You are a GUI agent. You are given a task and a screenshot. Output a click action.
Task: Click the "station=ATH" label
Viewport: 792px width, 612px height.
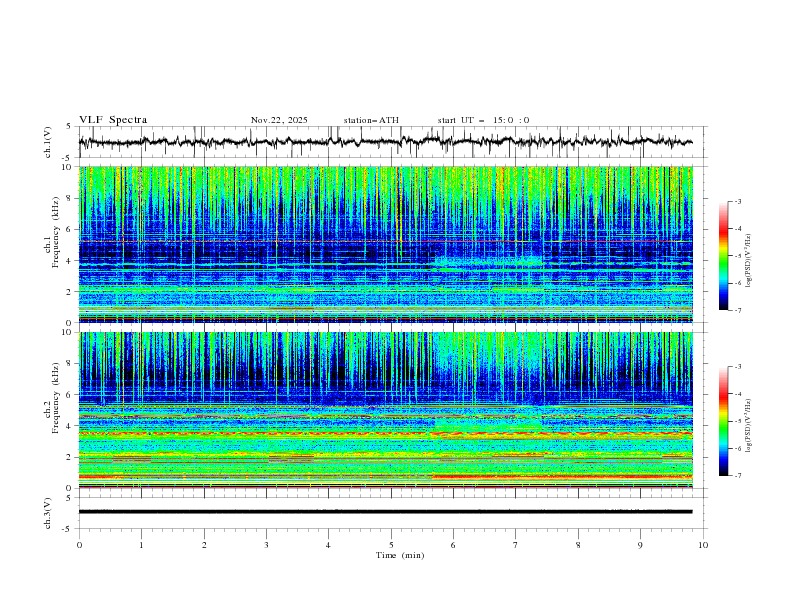(371, 120)
